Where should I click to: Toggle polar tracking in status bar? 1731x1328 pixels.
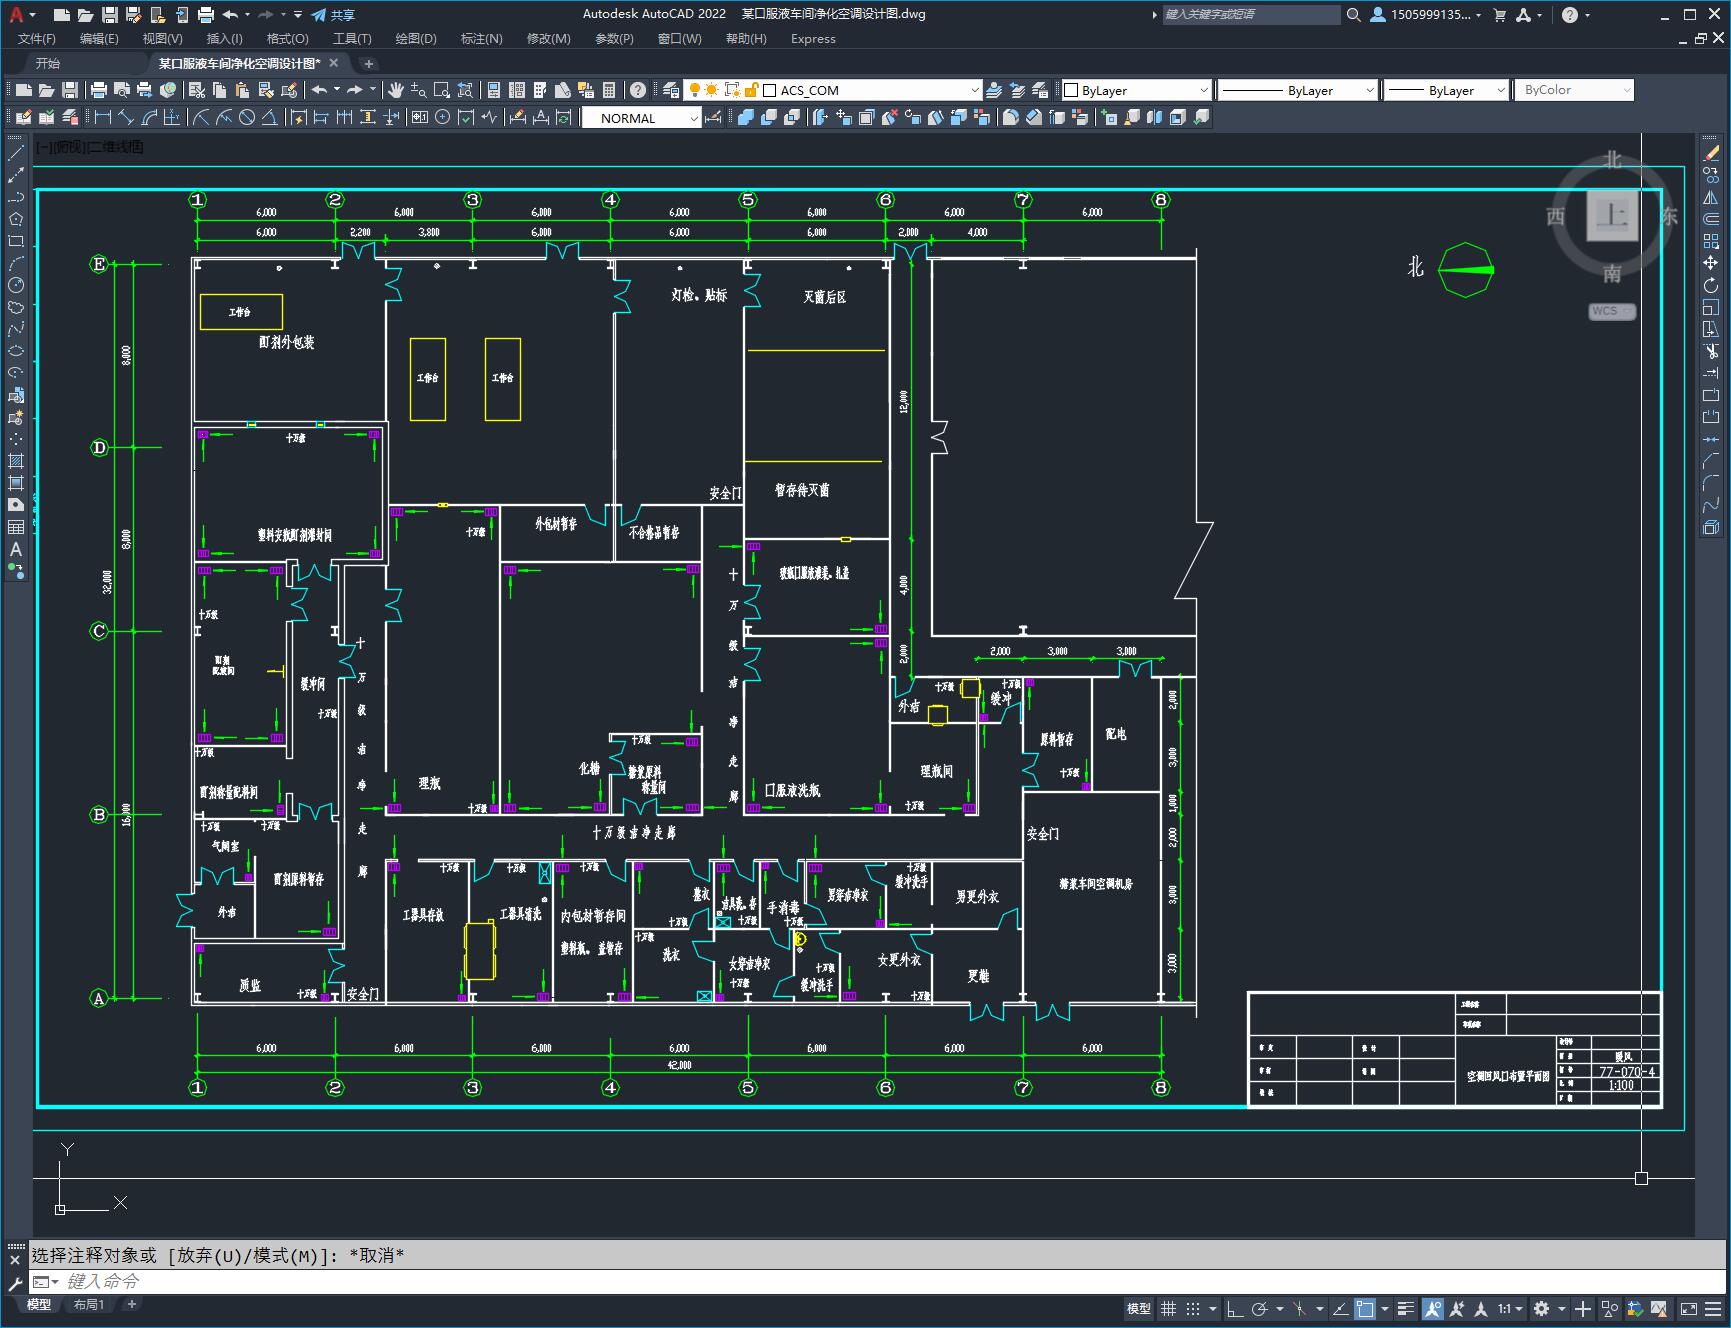pos(1260,1308)
